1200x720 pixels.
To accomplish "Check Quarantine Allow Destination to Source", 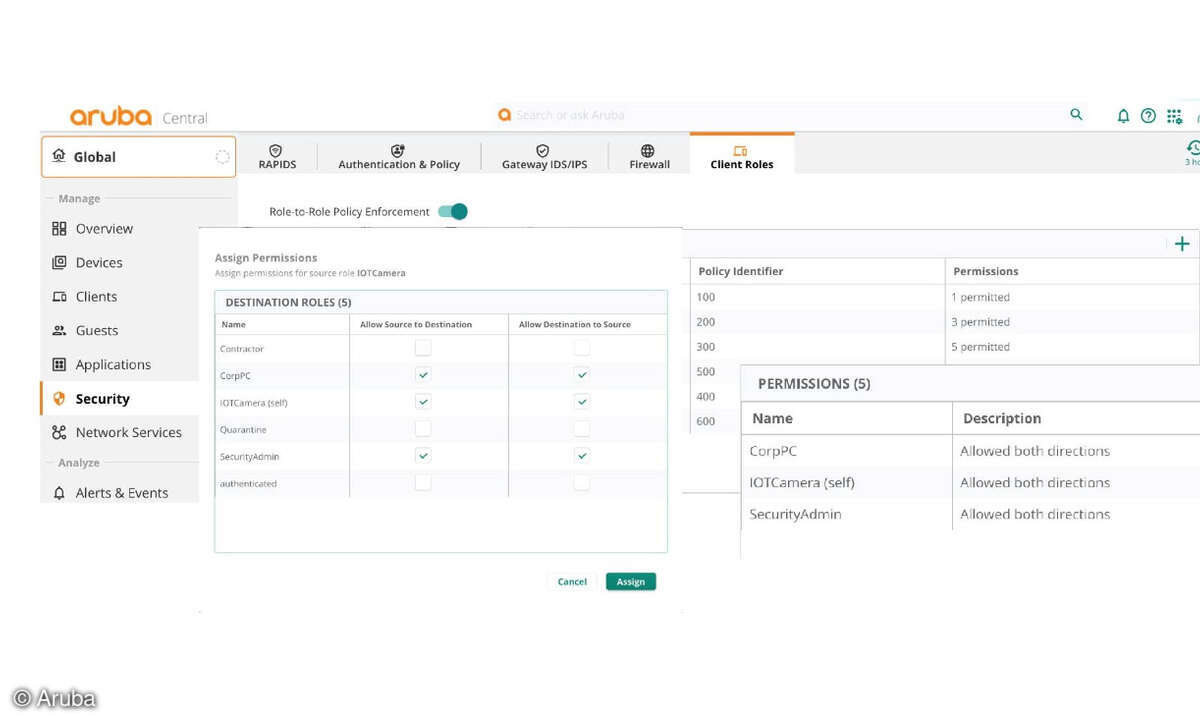I will [582, 429].
